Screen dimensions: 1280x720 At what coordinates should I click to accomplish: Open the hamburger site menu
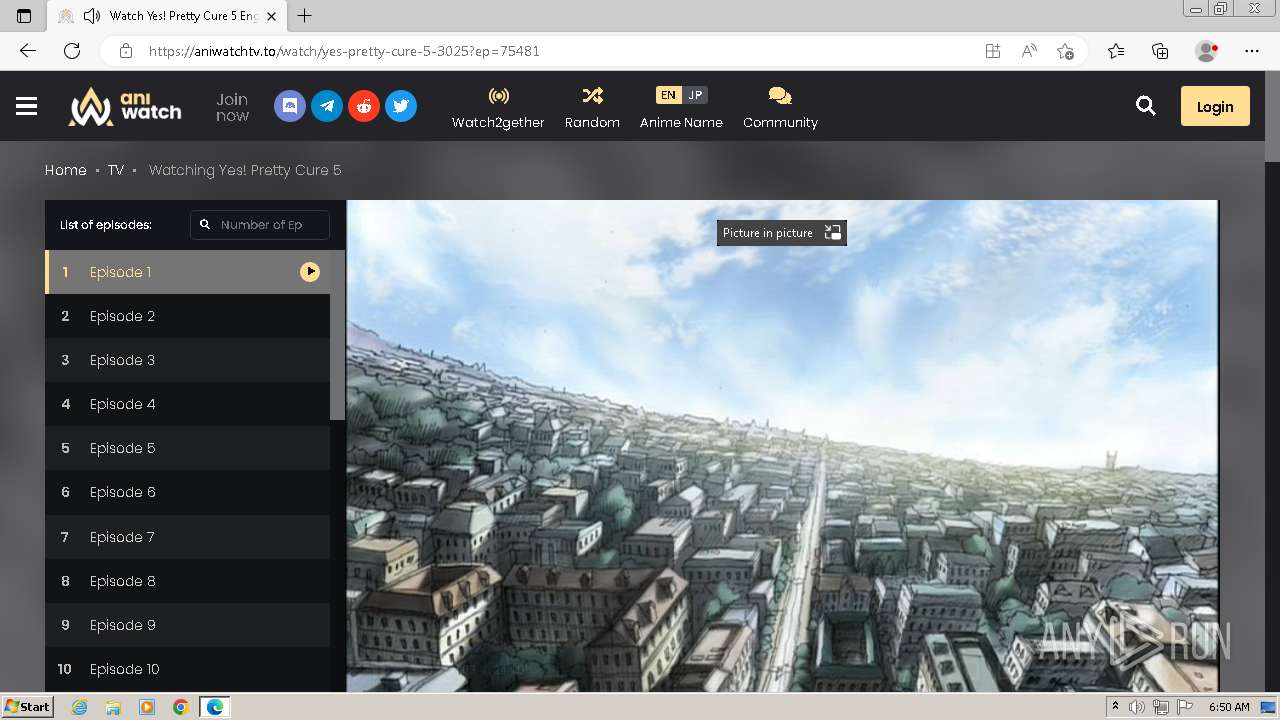coord(27,106)
